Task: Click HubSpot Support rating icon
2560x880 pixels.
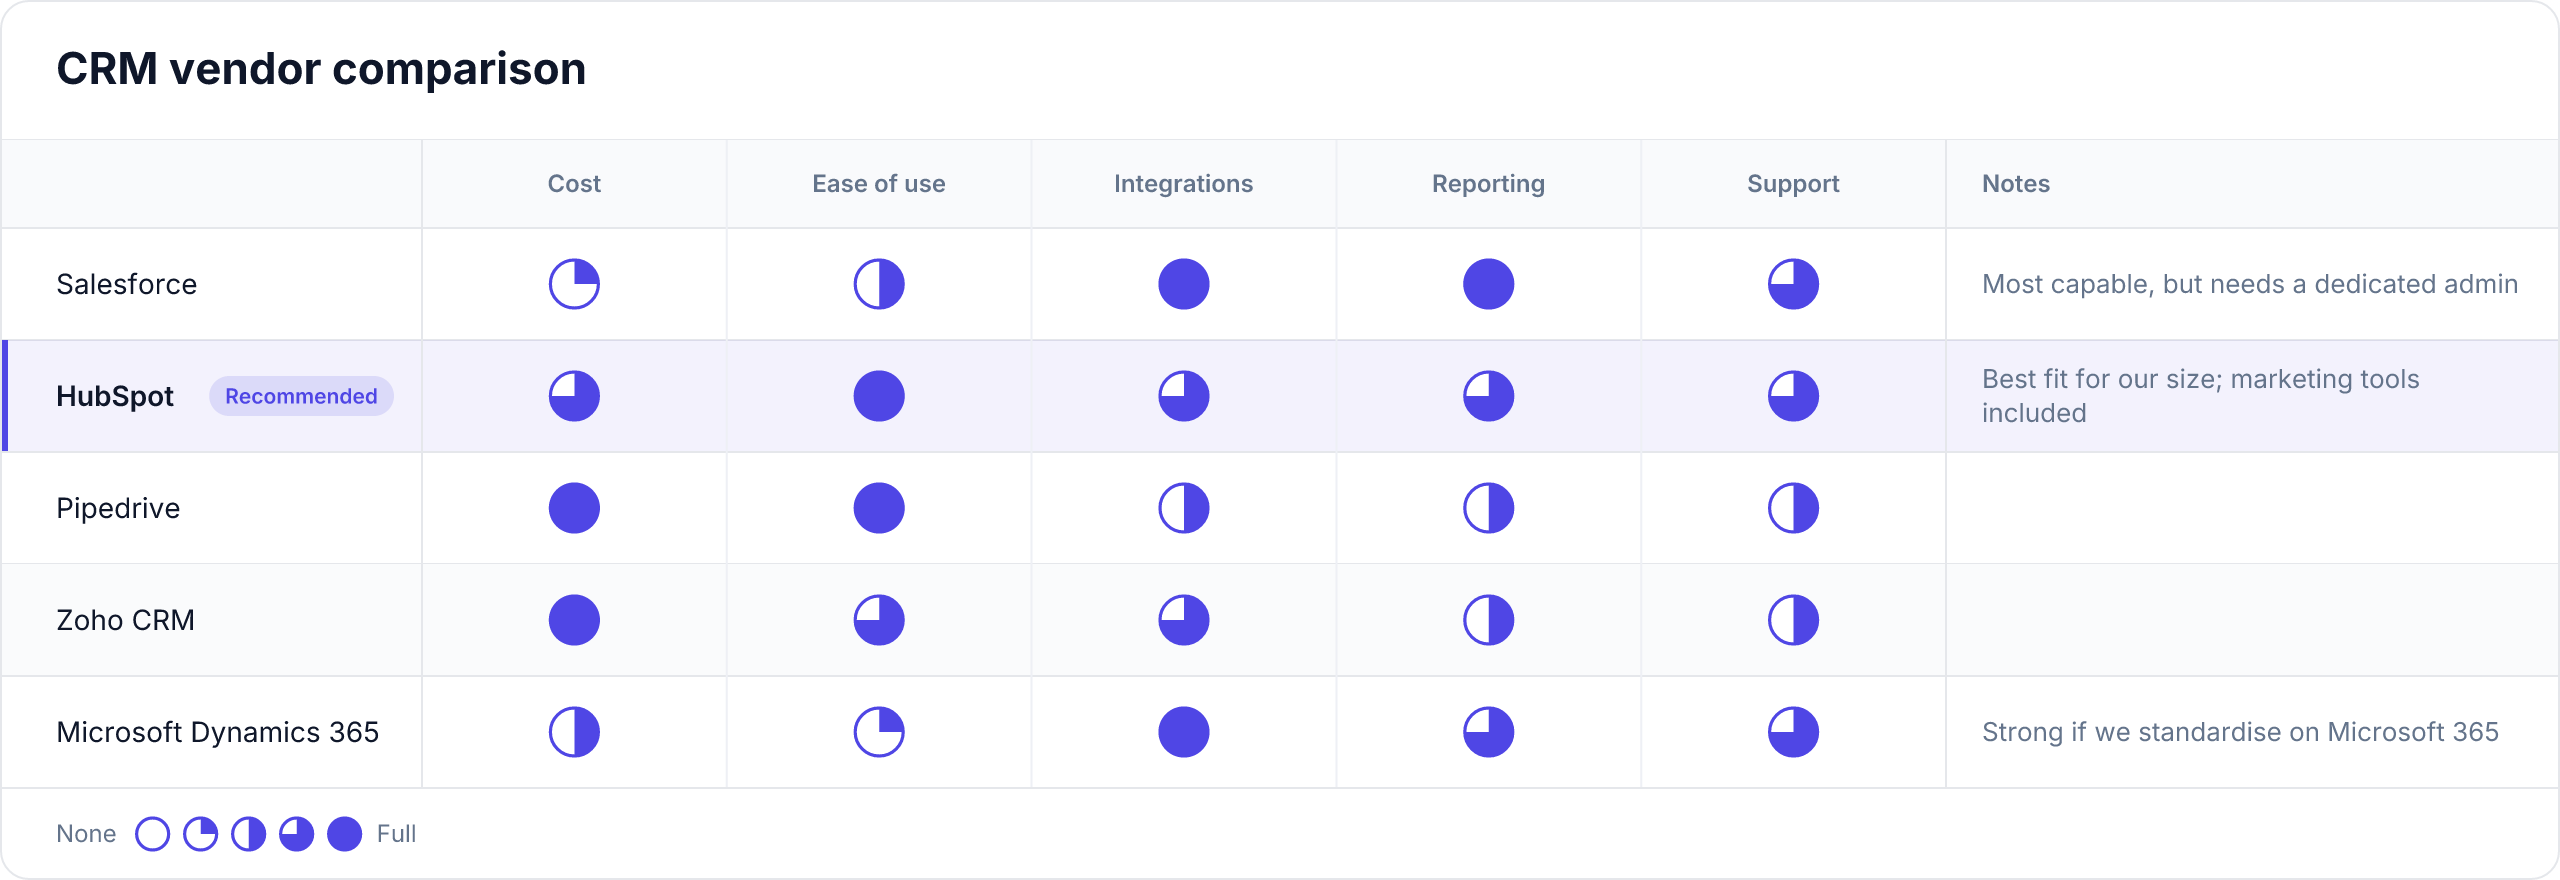Action: 1794,396
